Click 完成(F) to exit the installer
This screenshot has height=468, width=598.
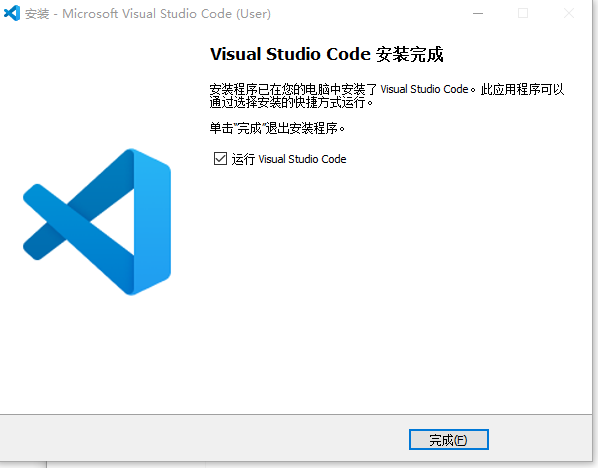[x=448, y=439]
